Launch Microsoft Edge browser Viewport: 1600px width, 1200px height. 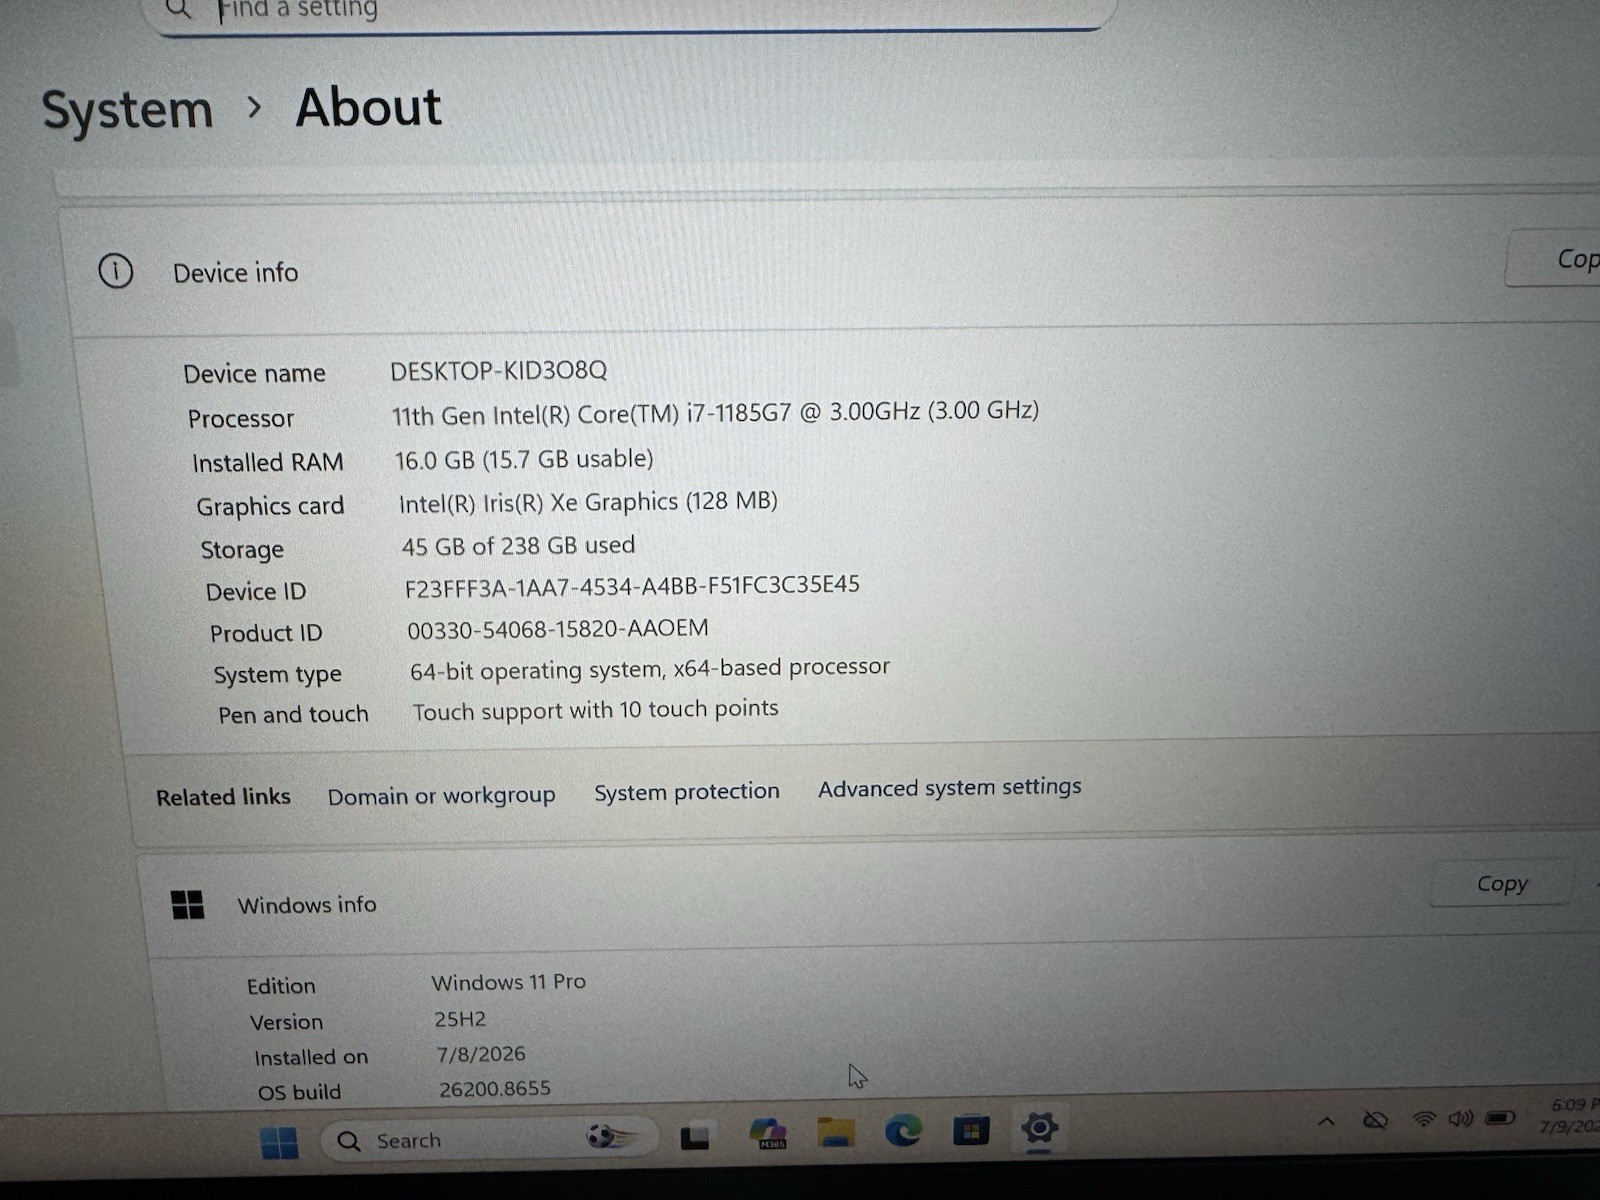coord(903,1131)
